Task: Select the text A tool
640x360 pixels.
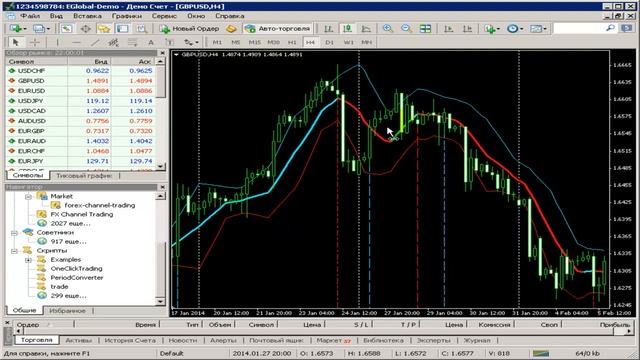Action: [x=151, y=42]
